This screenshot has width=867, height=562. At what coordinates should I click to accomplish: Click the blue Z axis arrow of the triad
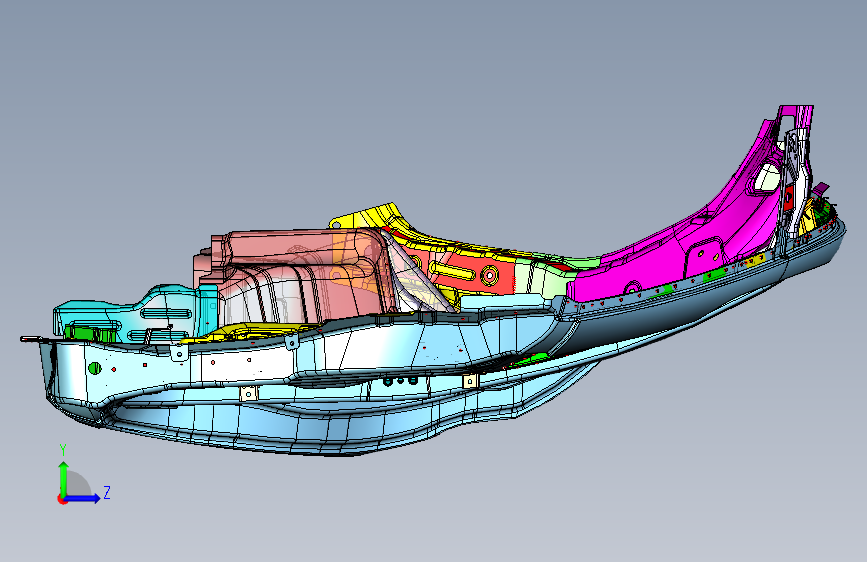click(83, 498)
